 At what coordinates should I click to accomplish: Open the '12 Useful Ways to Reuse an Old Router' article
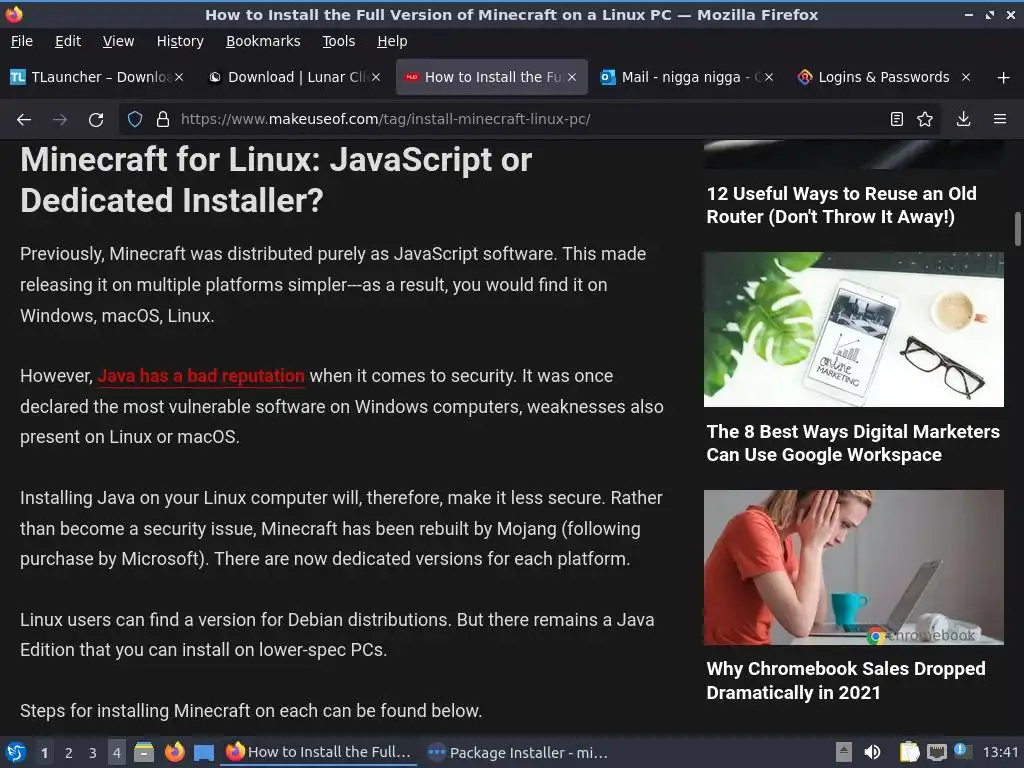(841, 205)
